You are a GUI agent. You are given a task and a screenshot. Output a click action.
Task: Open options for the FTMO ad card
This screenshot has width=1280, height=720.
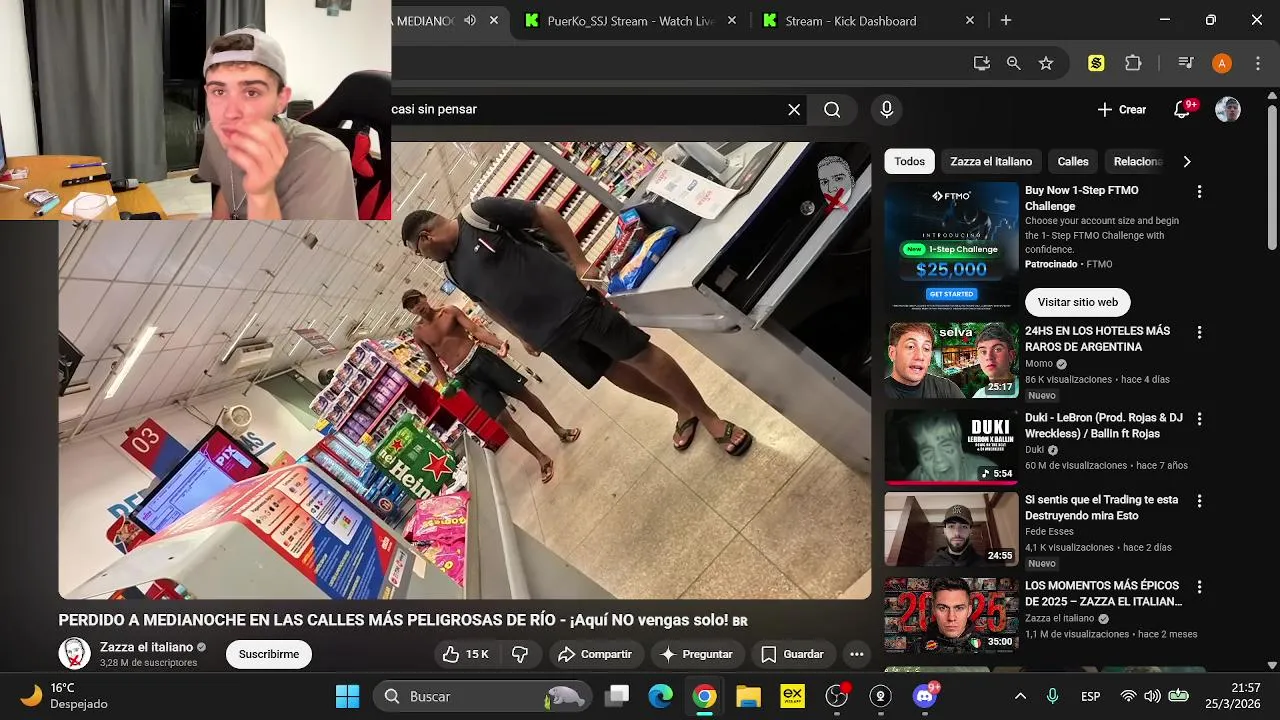(x=1199, y=191)
